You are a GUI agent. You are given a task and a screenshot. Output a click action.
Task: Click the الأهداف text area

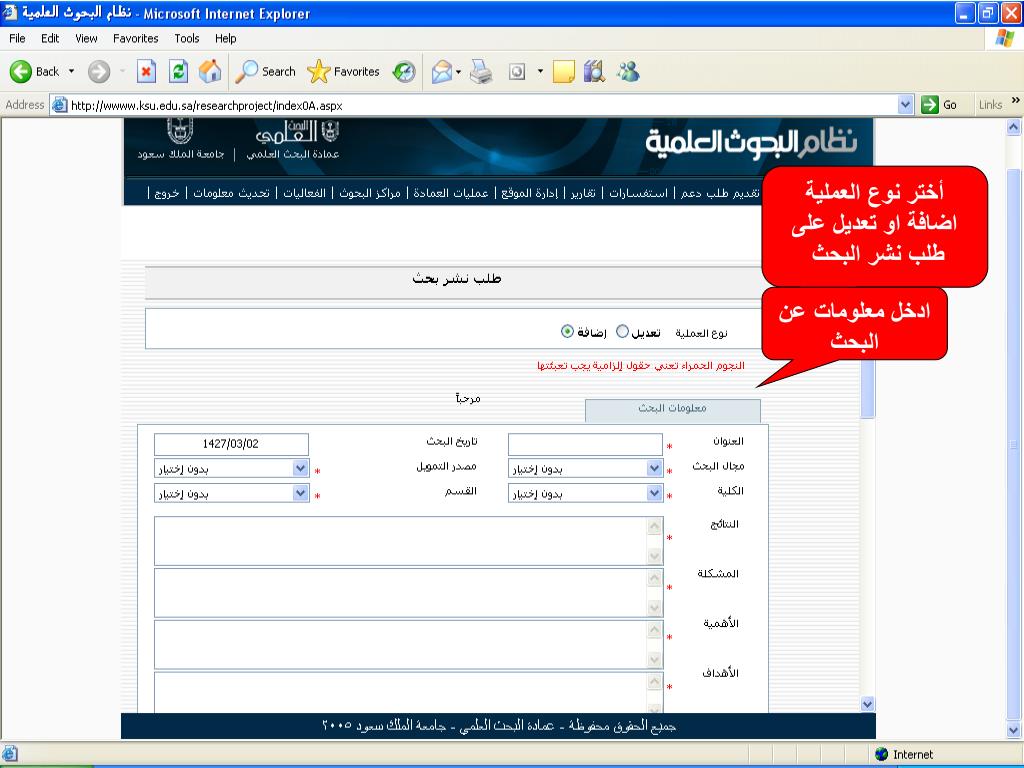409,693
